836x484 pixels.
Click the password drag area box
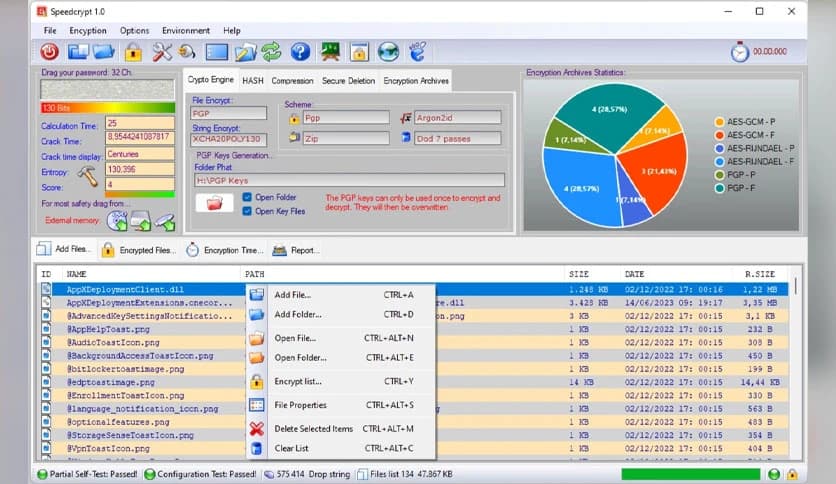pos(107,90)
